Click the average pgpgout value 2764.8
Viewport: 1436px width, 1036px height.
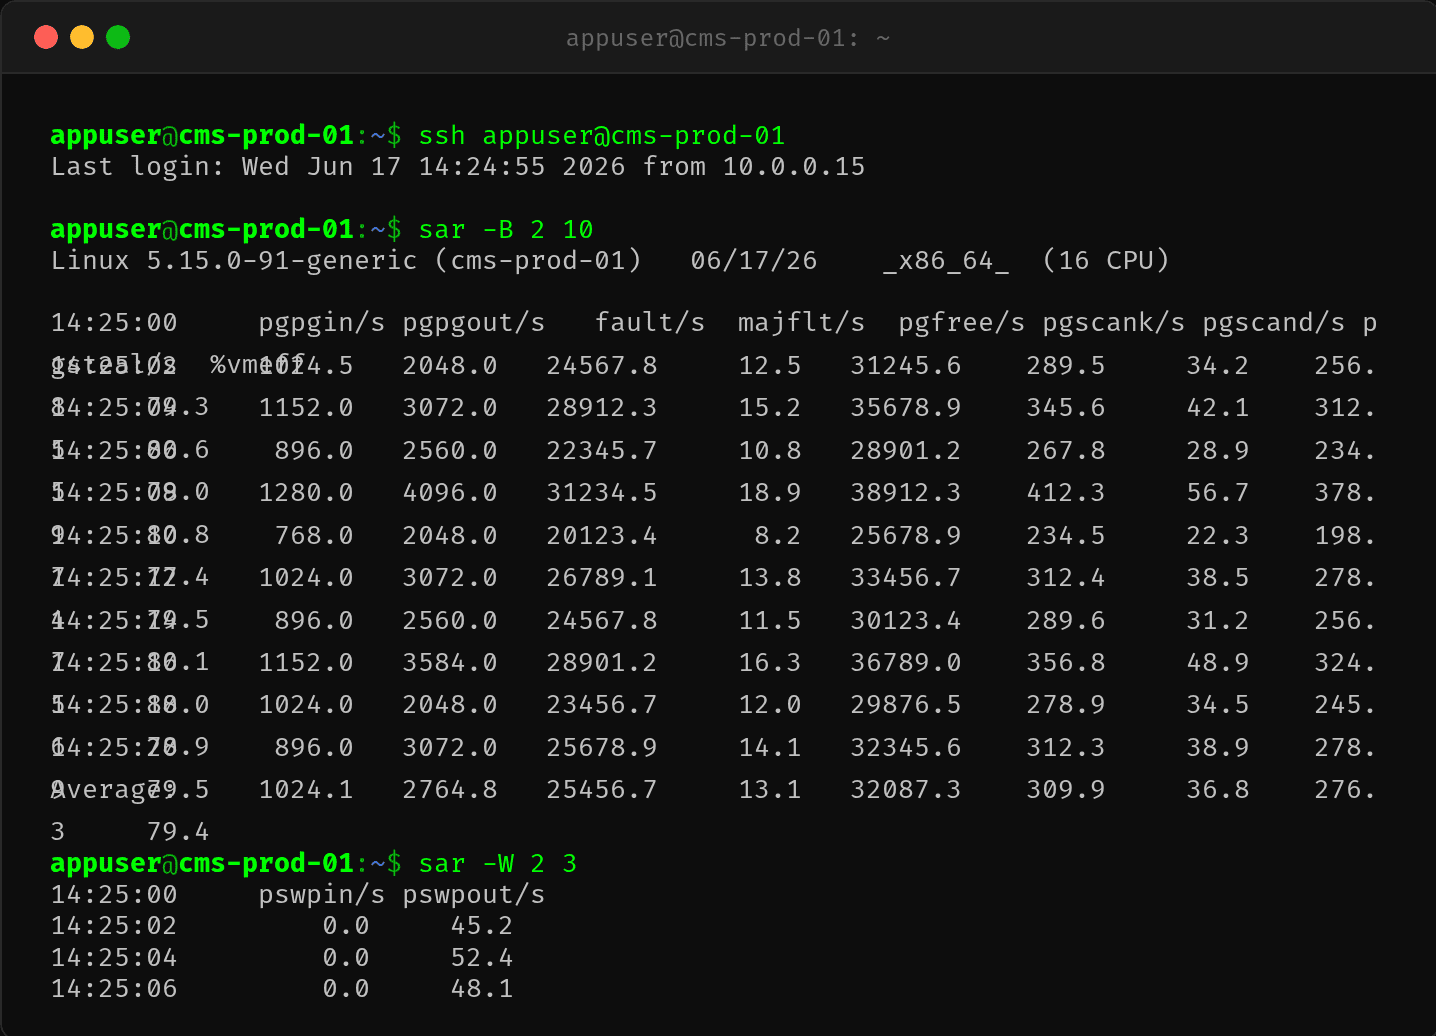click(450, 789)
